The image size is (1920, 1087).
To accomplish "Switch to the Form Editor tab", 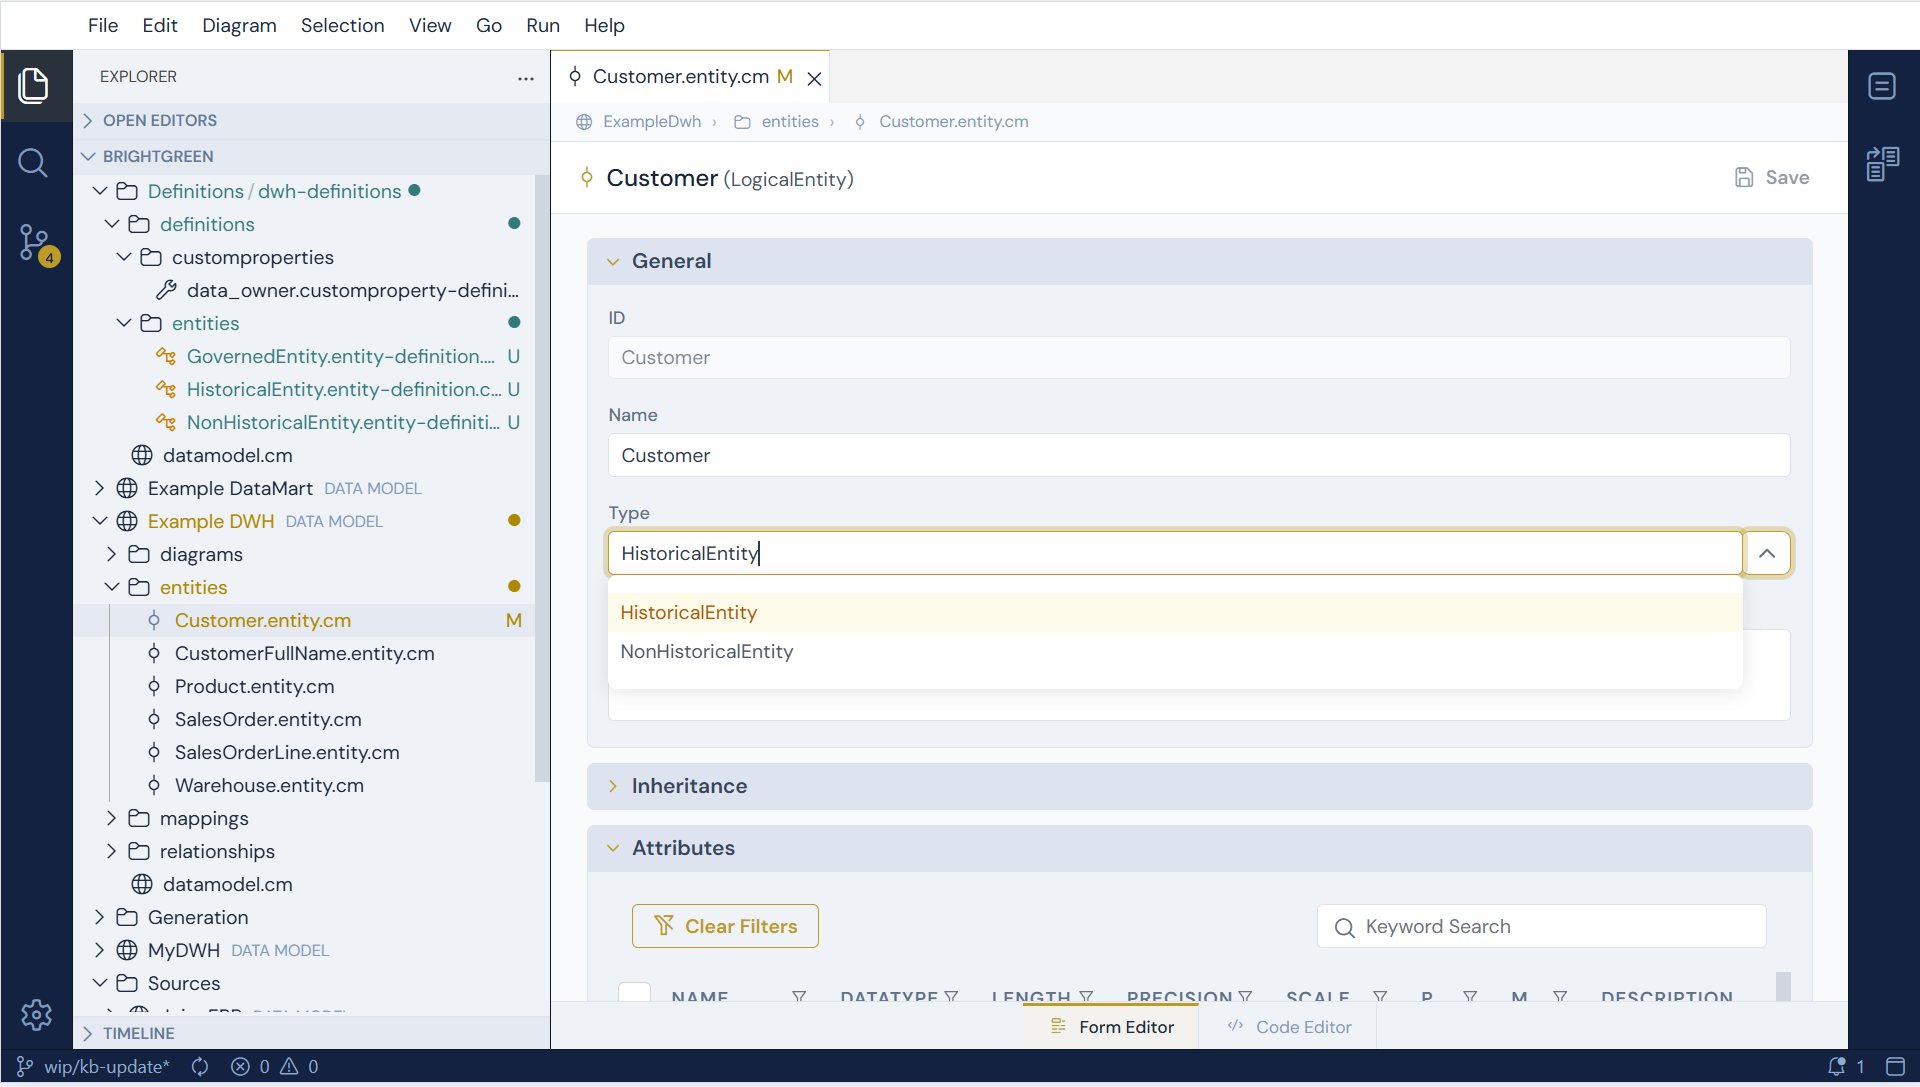I will coord(1111,1028).
